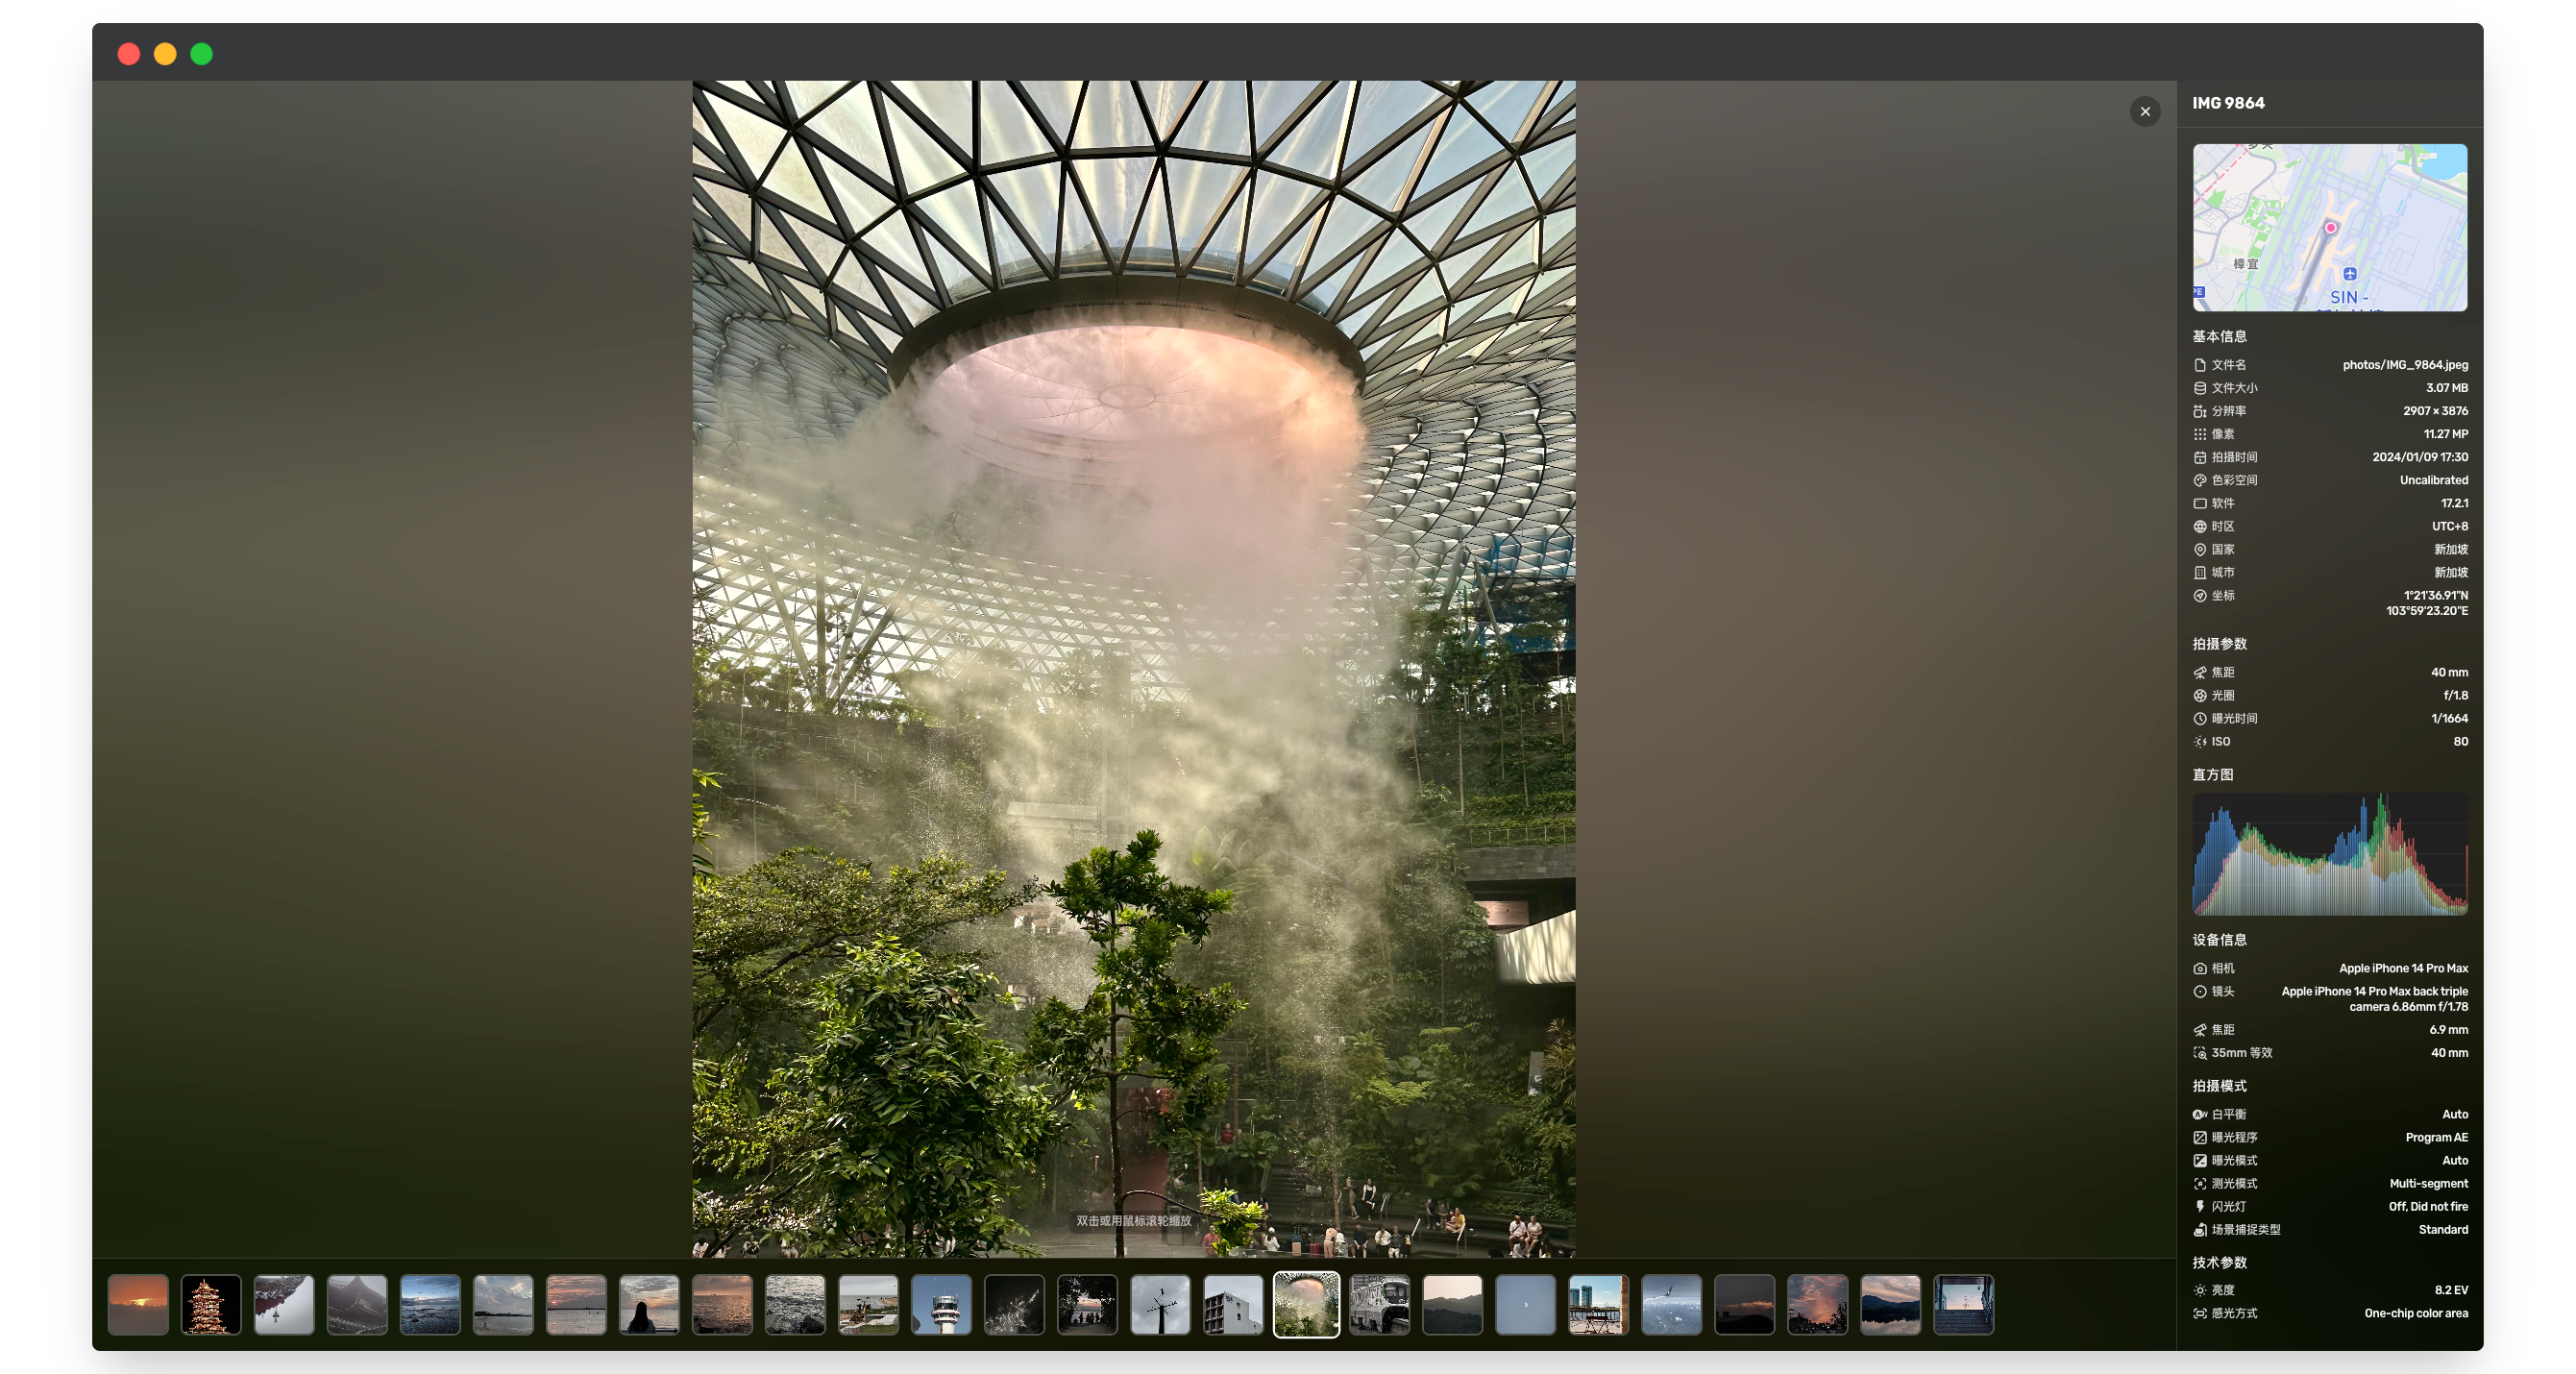
Task: Click the aperture icon next to 光圈
Action: click(2199, 695)
